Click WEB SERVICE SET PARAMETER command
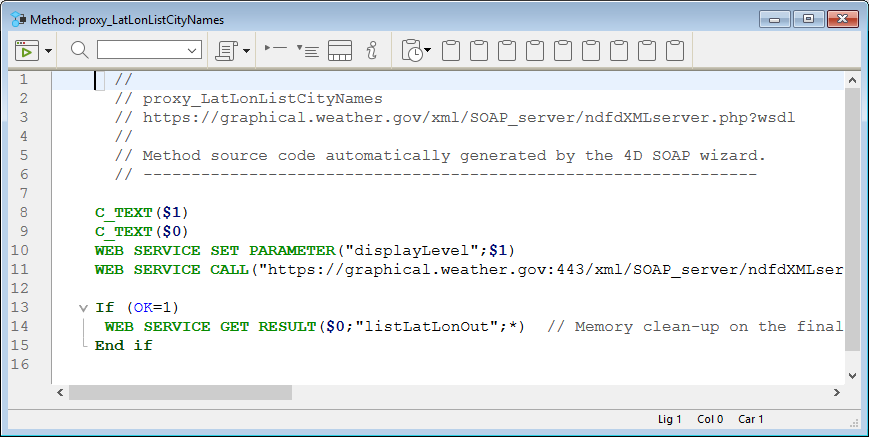 (215, 250)
